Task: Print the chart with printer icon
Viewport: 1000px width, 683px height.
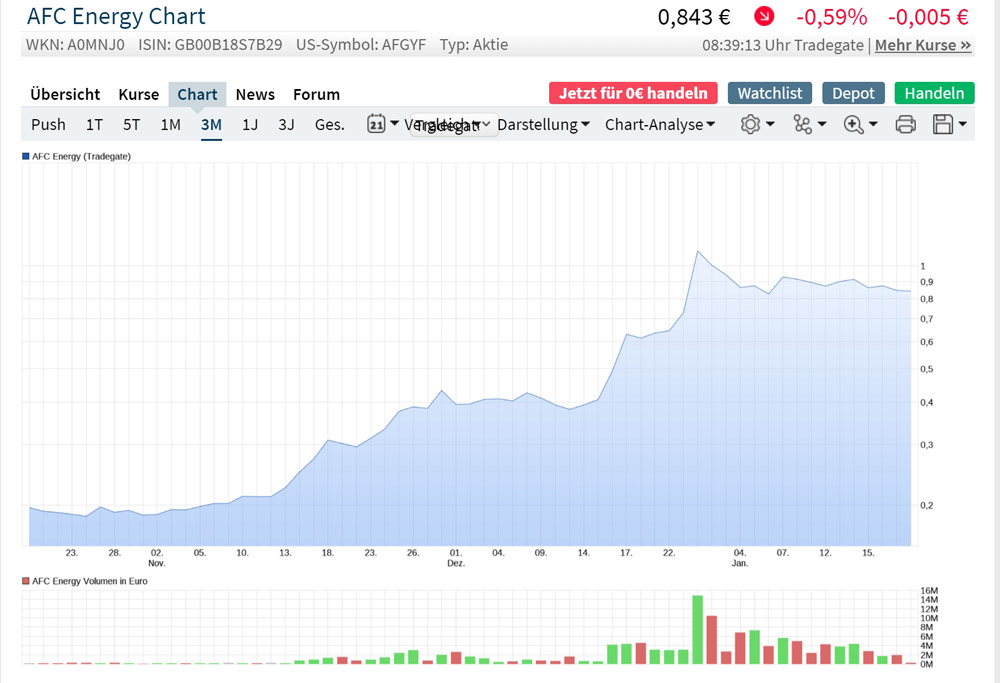Action: click(x=906, y=124)
